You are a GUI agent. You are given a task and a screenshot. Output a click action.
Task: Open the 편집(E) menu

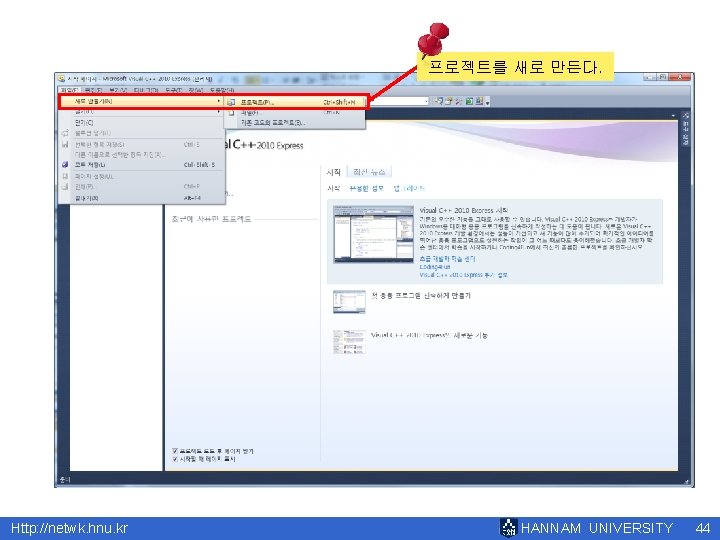pos(94,90)
